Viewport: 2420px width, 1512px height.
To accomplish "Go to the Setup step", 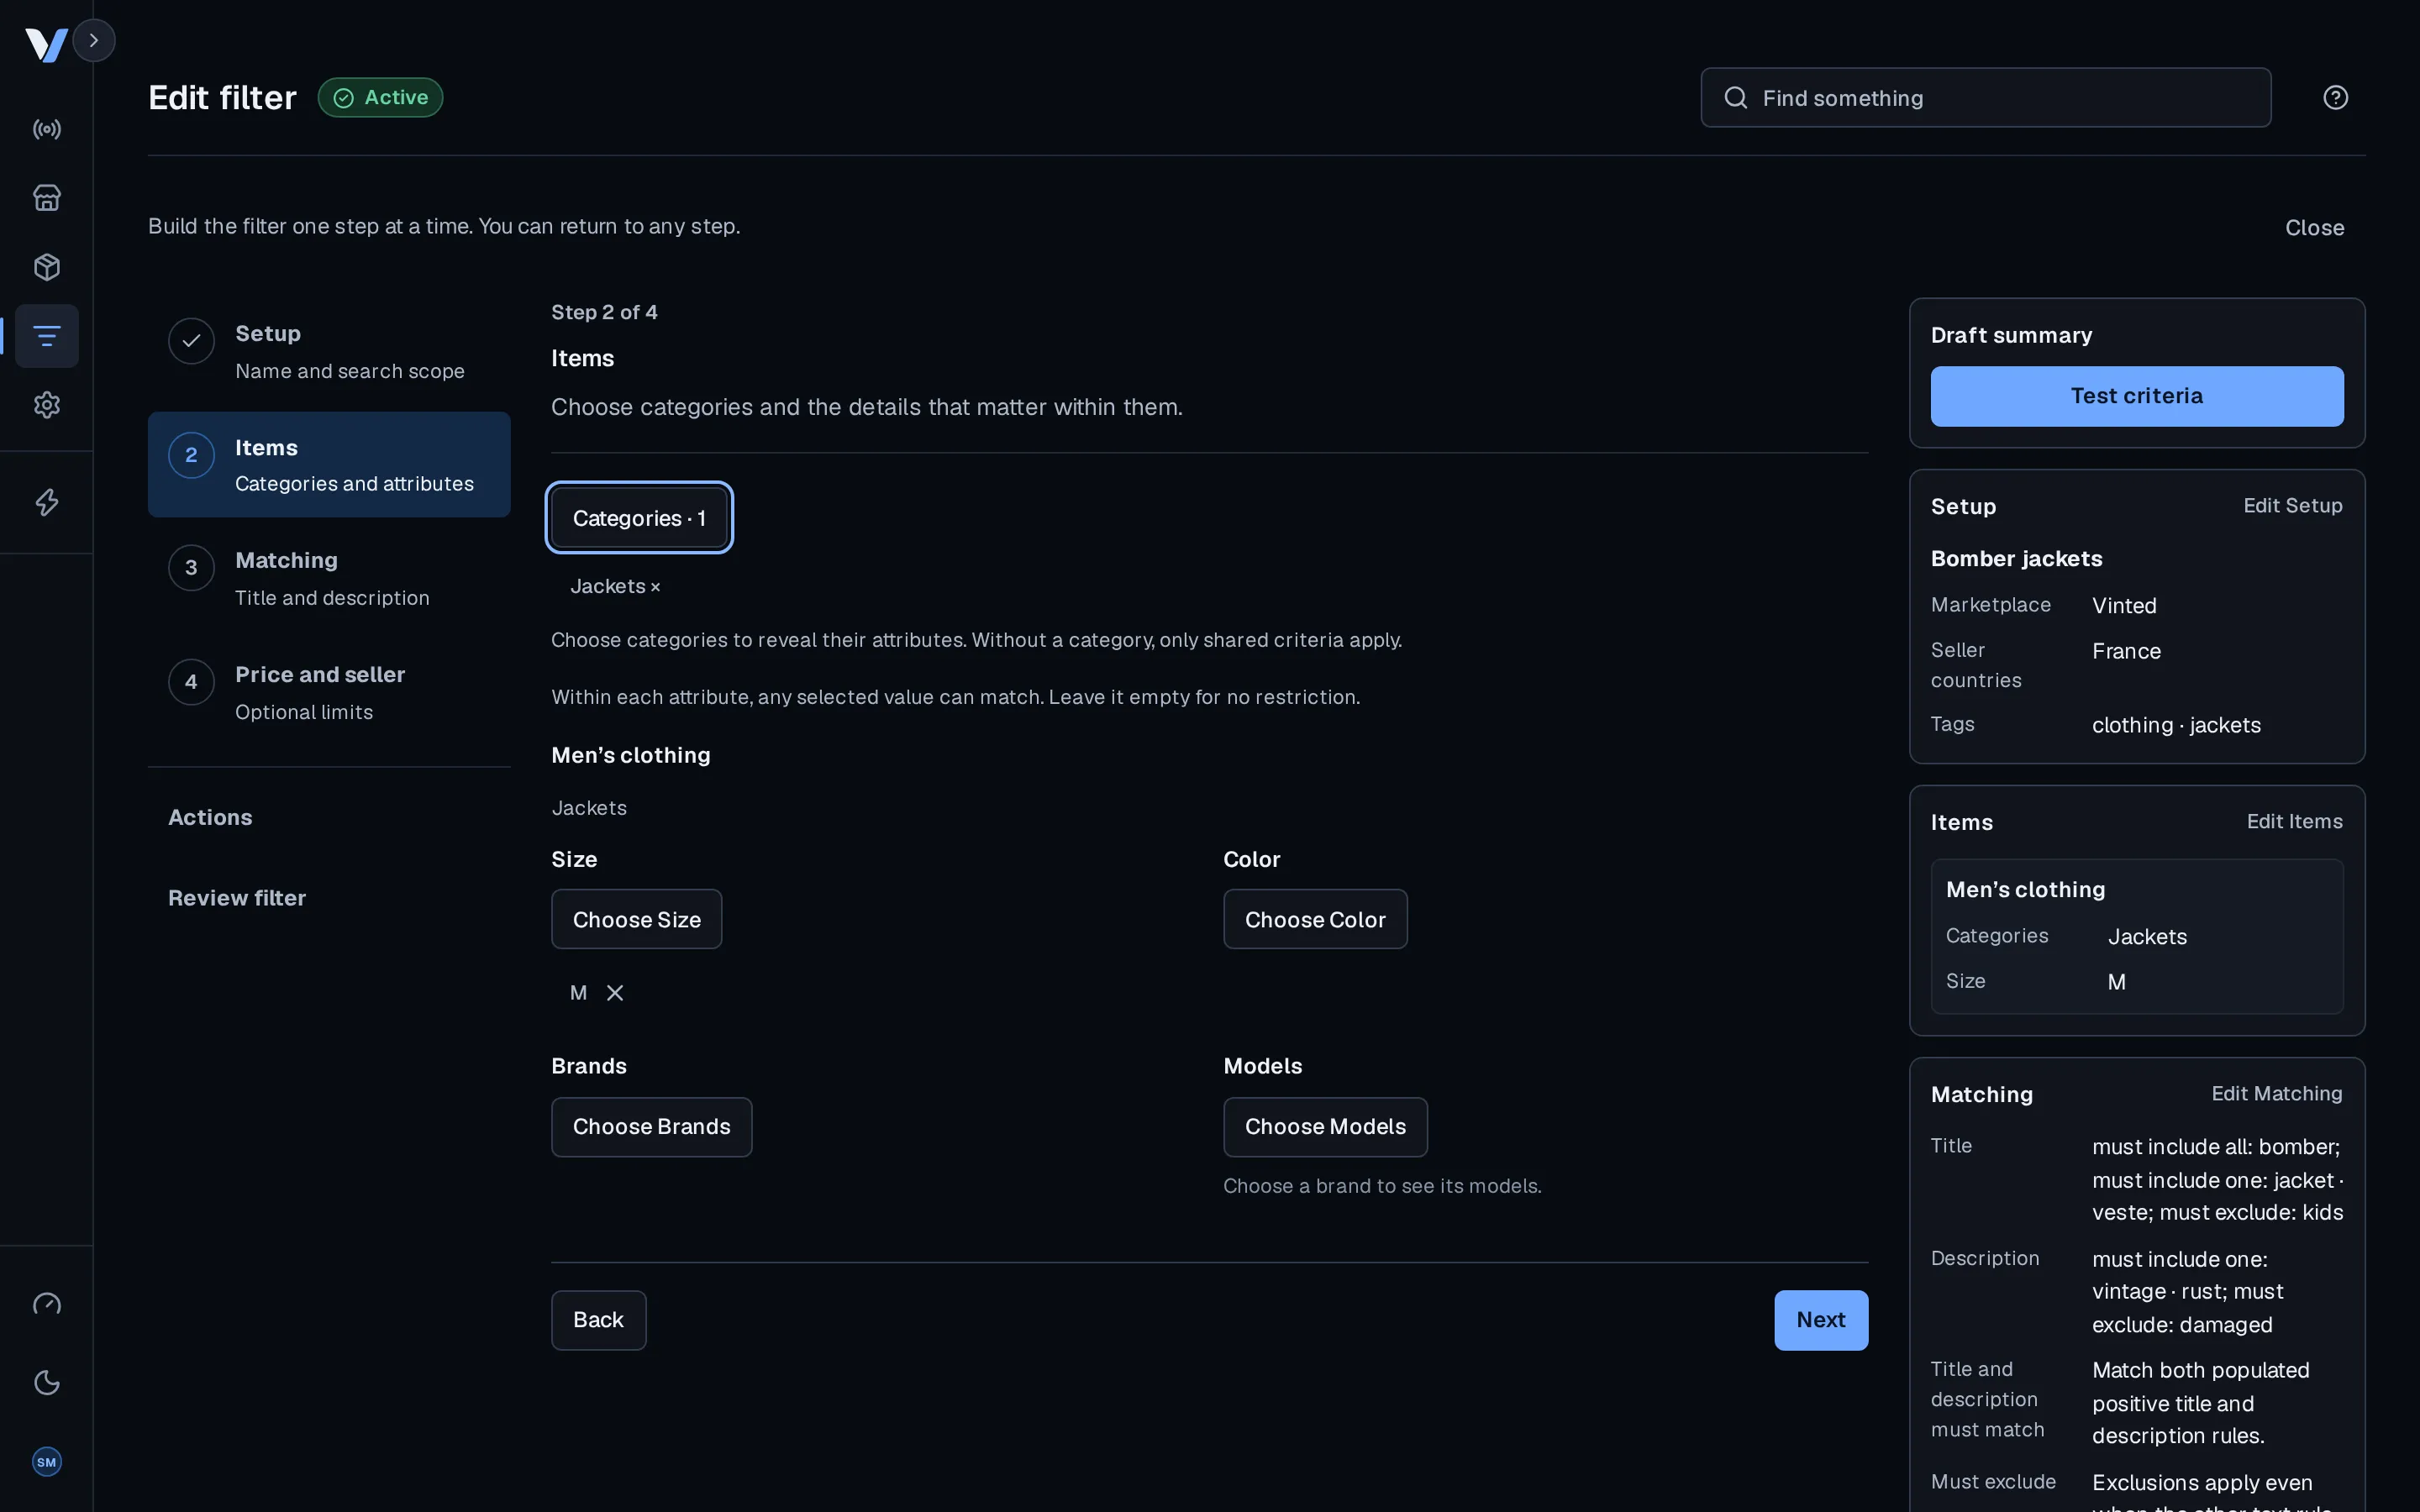I will 329,352.
